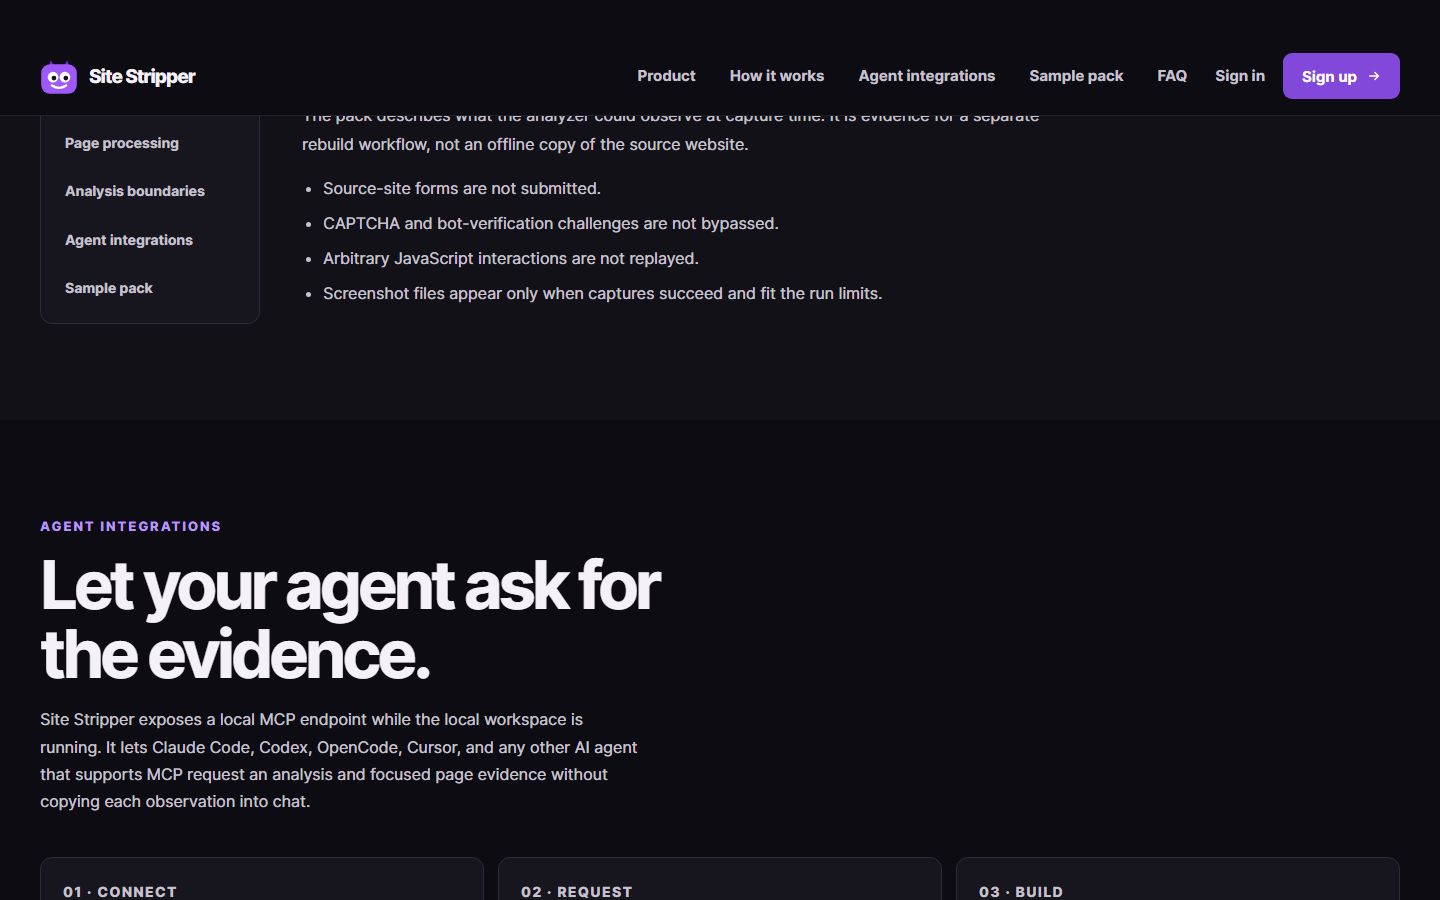The image size is (1440, 900).
Task: Click the paragraph about the local MCP endpoint
Action: (x=339, y=760)
